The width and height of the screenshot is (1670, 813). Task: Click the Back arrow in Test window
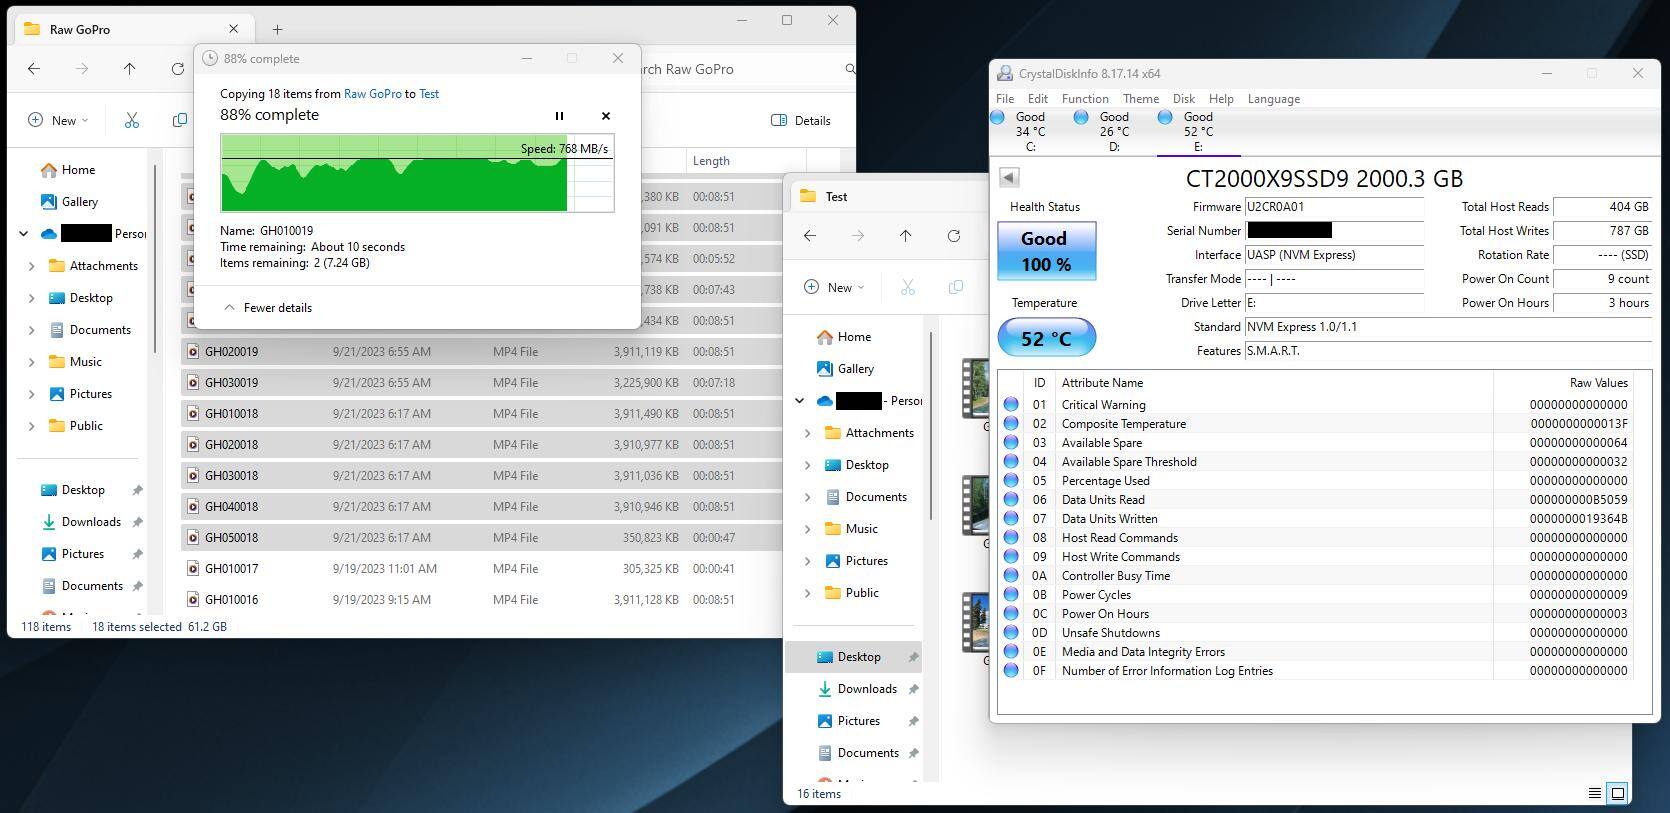[x=810, y=236]
